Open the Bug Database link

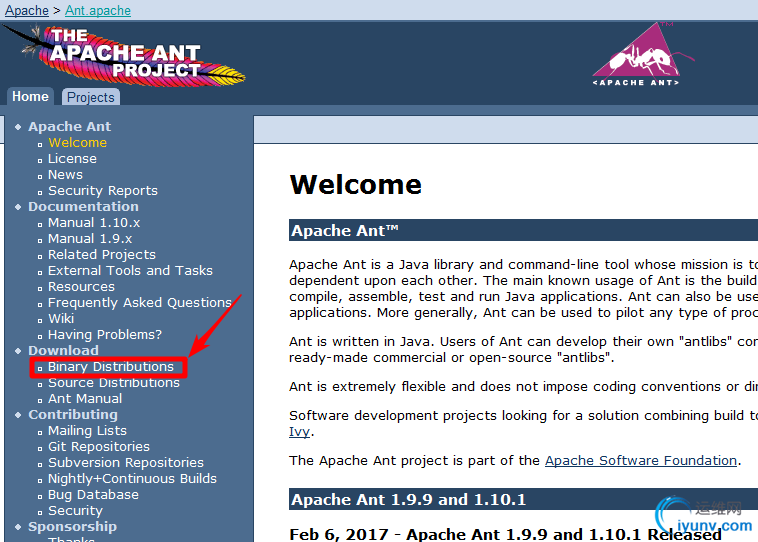click(93, 494)
